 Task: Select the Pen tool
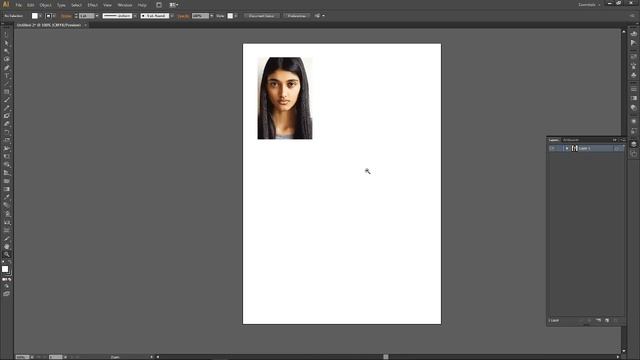click(x=7, y=68)
